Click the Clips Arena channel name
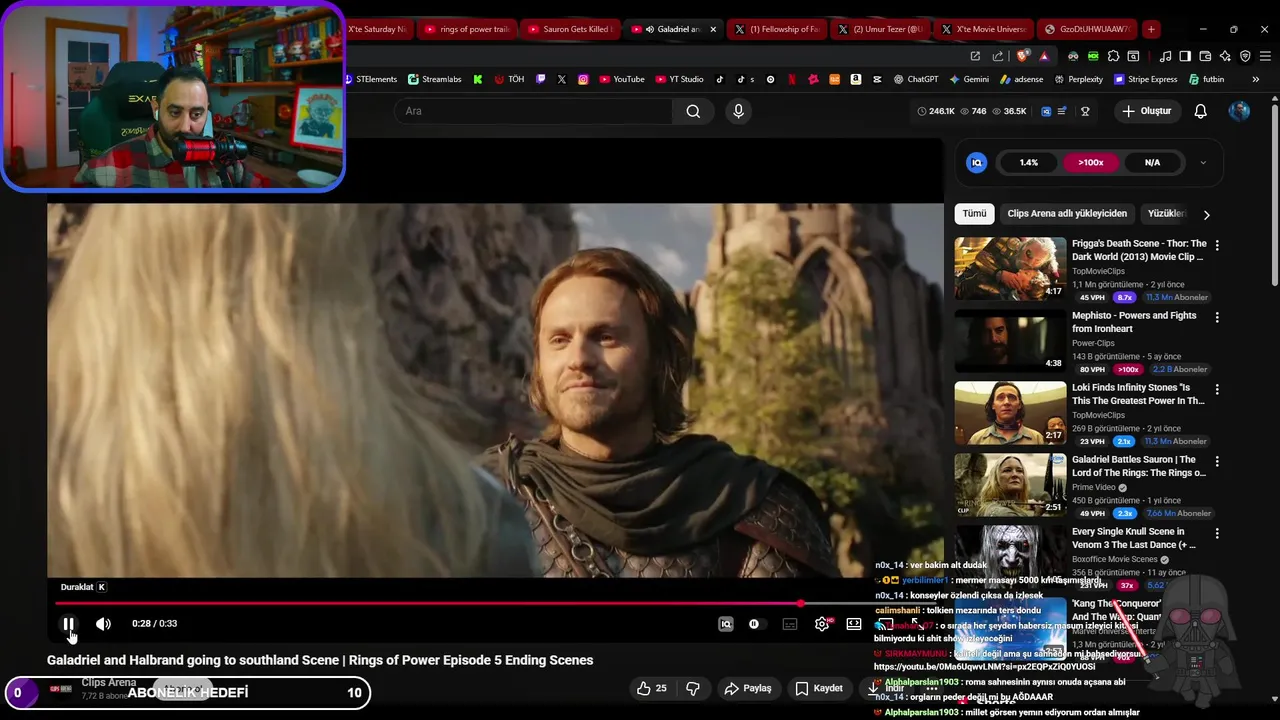The width and height of the screenshot is (1280, 720). tap(108, 682)
